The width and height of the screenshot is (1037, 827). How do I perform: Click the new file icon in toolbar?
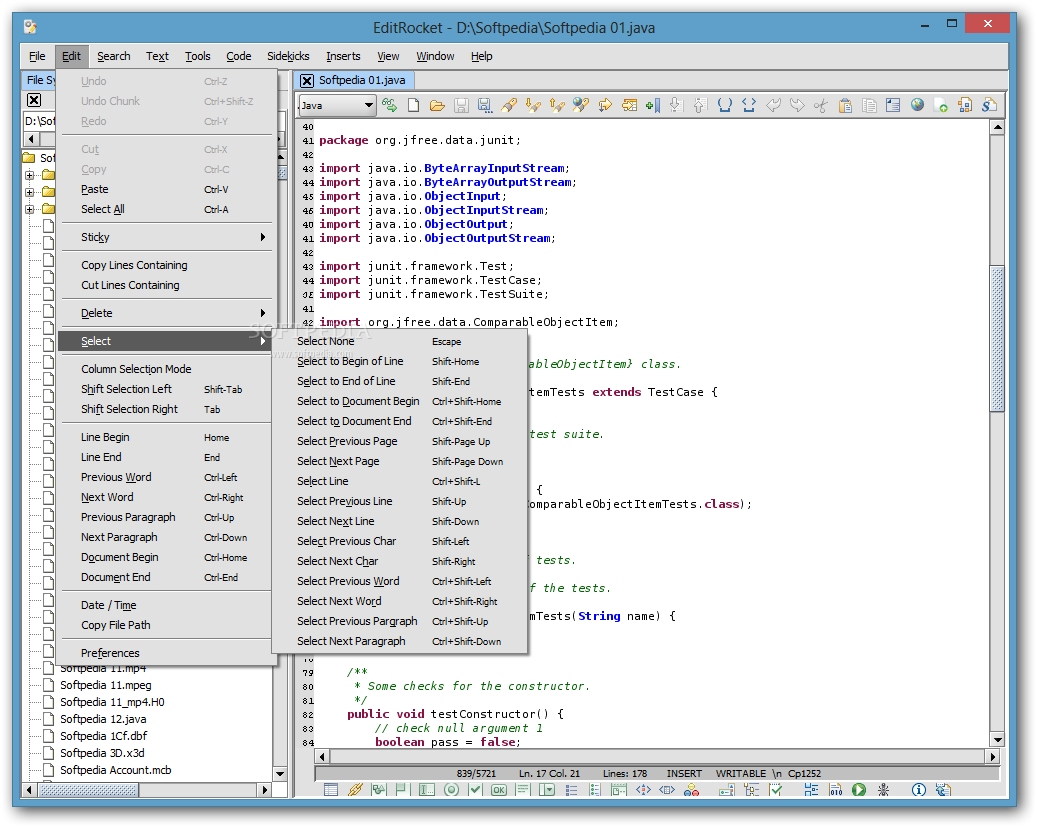413,105
